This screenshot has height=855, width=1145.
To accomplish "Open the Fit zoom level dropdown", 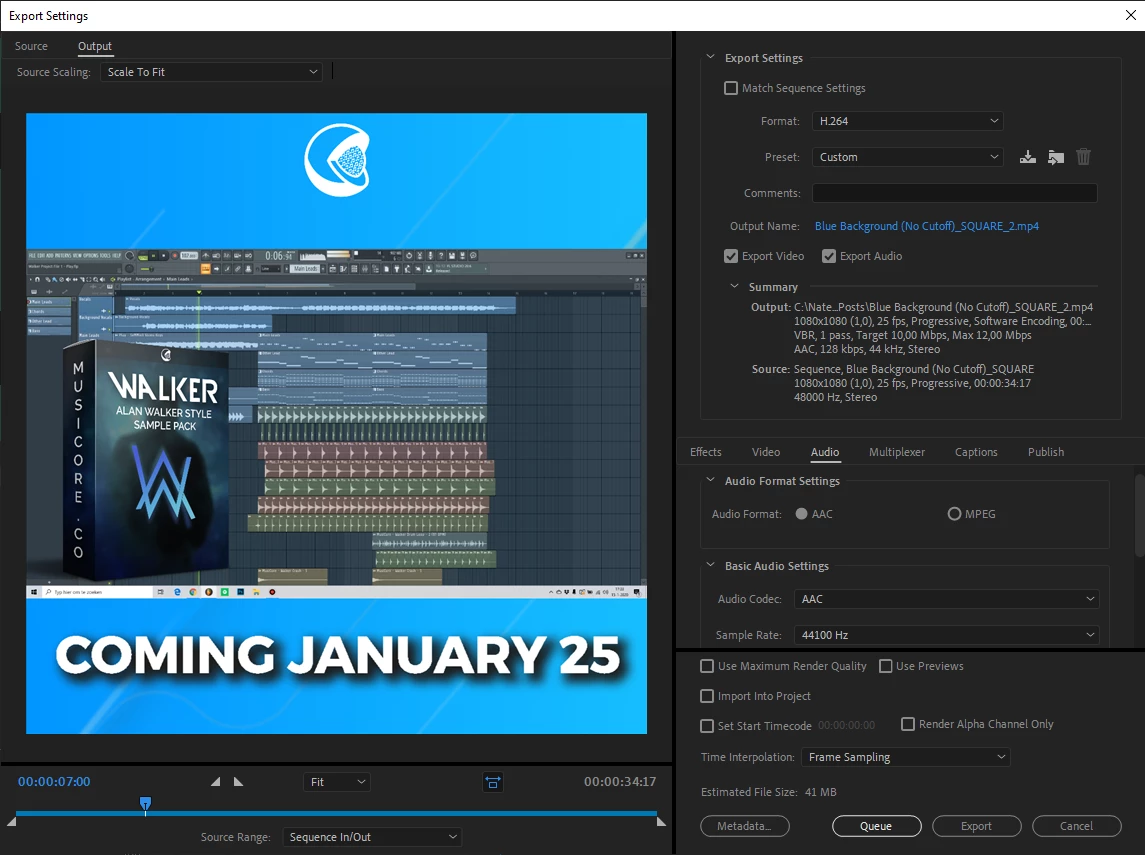I will 337,782.
